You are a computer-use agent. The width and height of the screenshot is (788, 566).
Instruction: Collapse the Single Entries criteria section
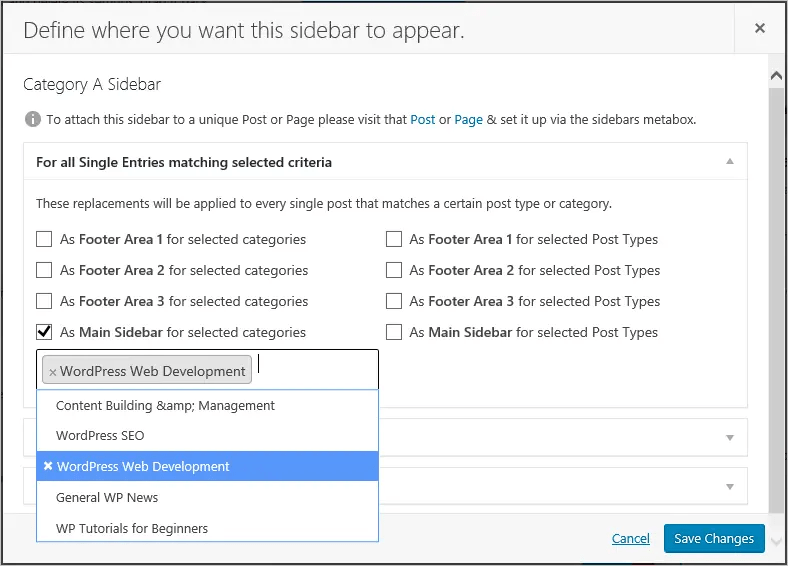pyautogui.click(x=730, y=161)
